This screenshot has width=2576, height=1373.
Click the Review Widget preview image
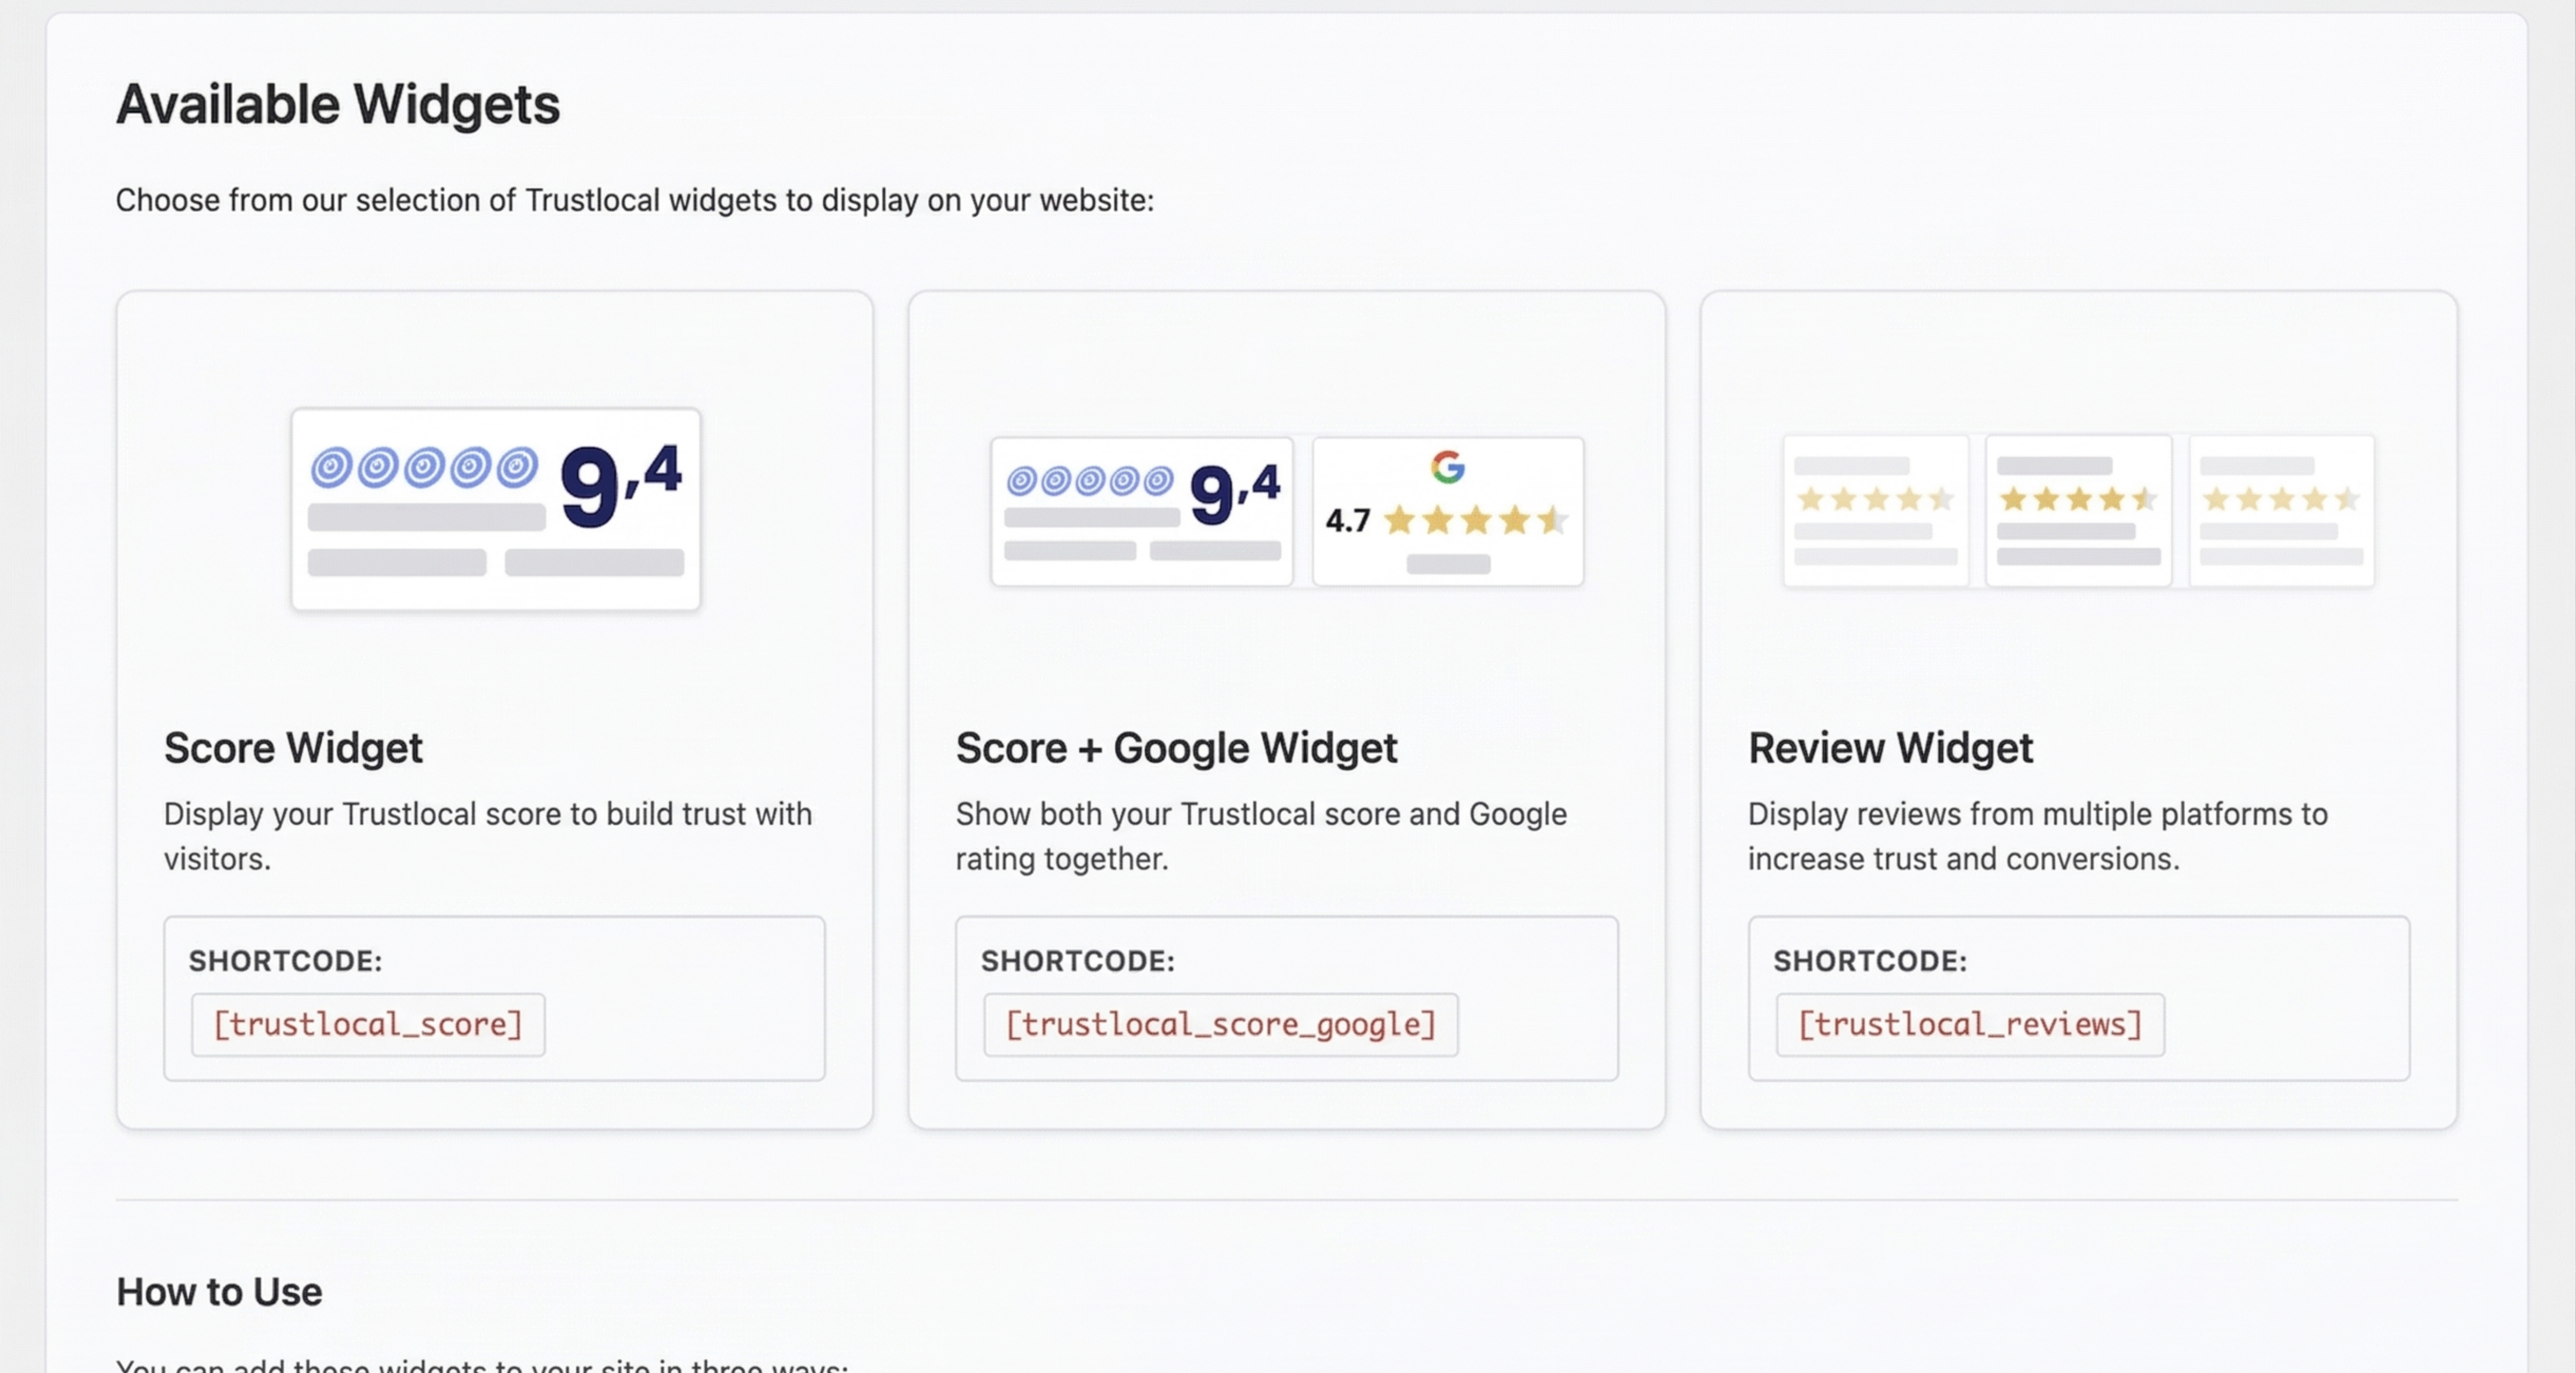[x=2079, y=511]
